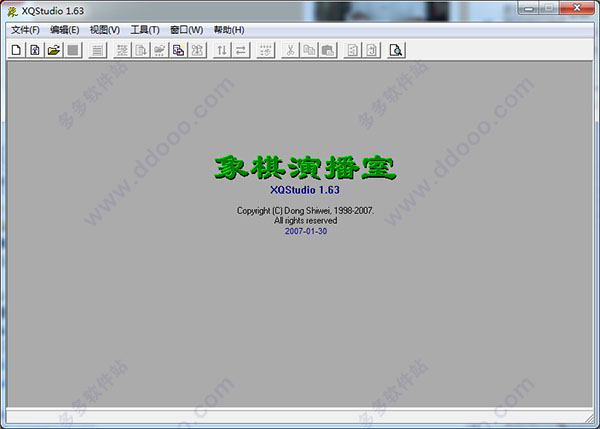600x429 pixels.
Task: Open the 文件(F) menu
Action: click(x=25, y=30)
